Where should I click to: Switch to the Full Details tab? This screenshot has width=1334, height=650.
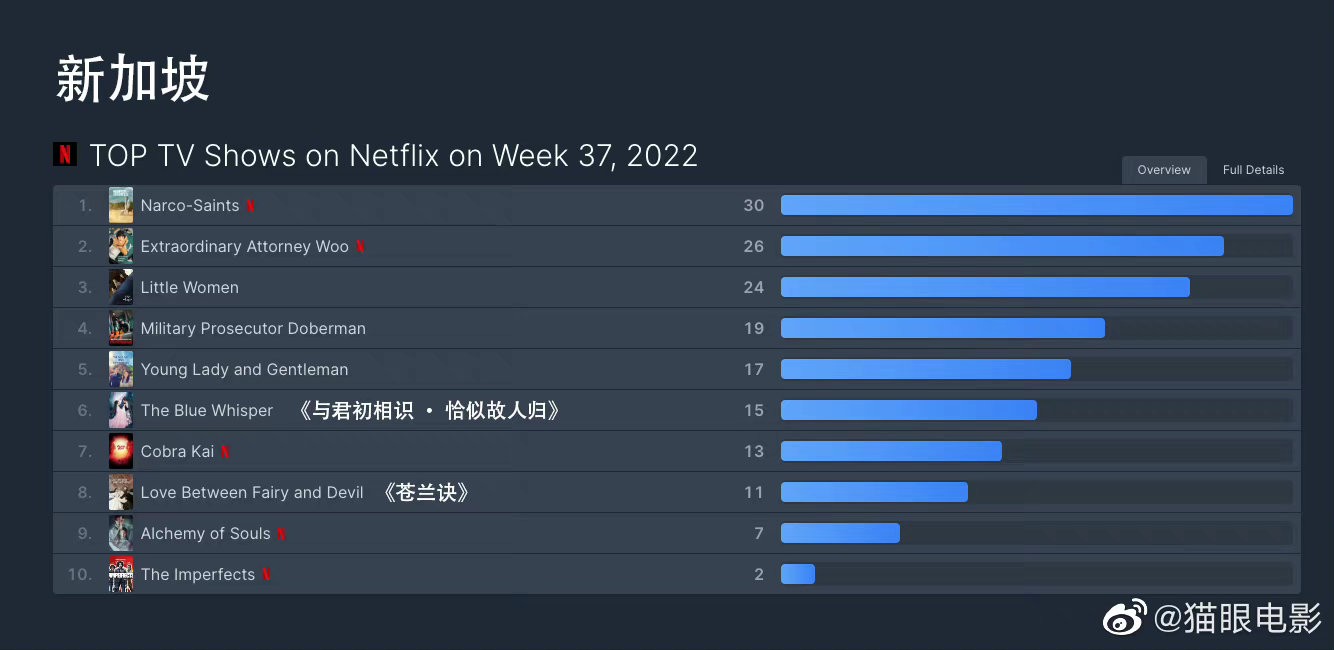[1253, 170]
